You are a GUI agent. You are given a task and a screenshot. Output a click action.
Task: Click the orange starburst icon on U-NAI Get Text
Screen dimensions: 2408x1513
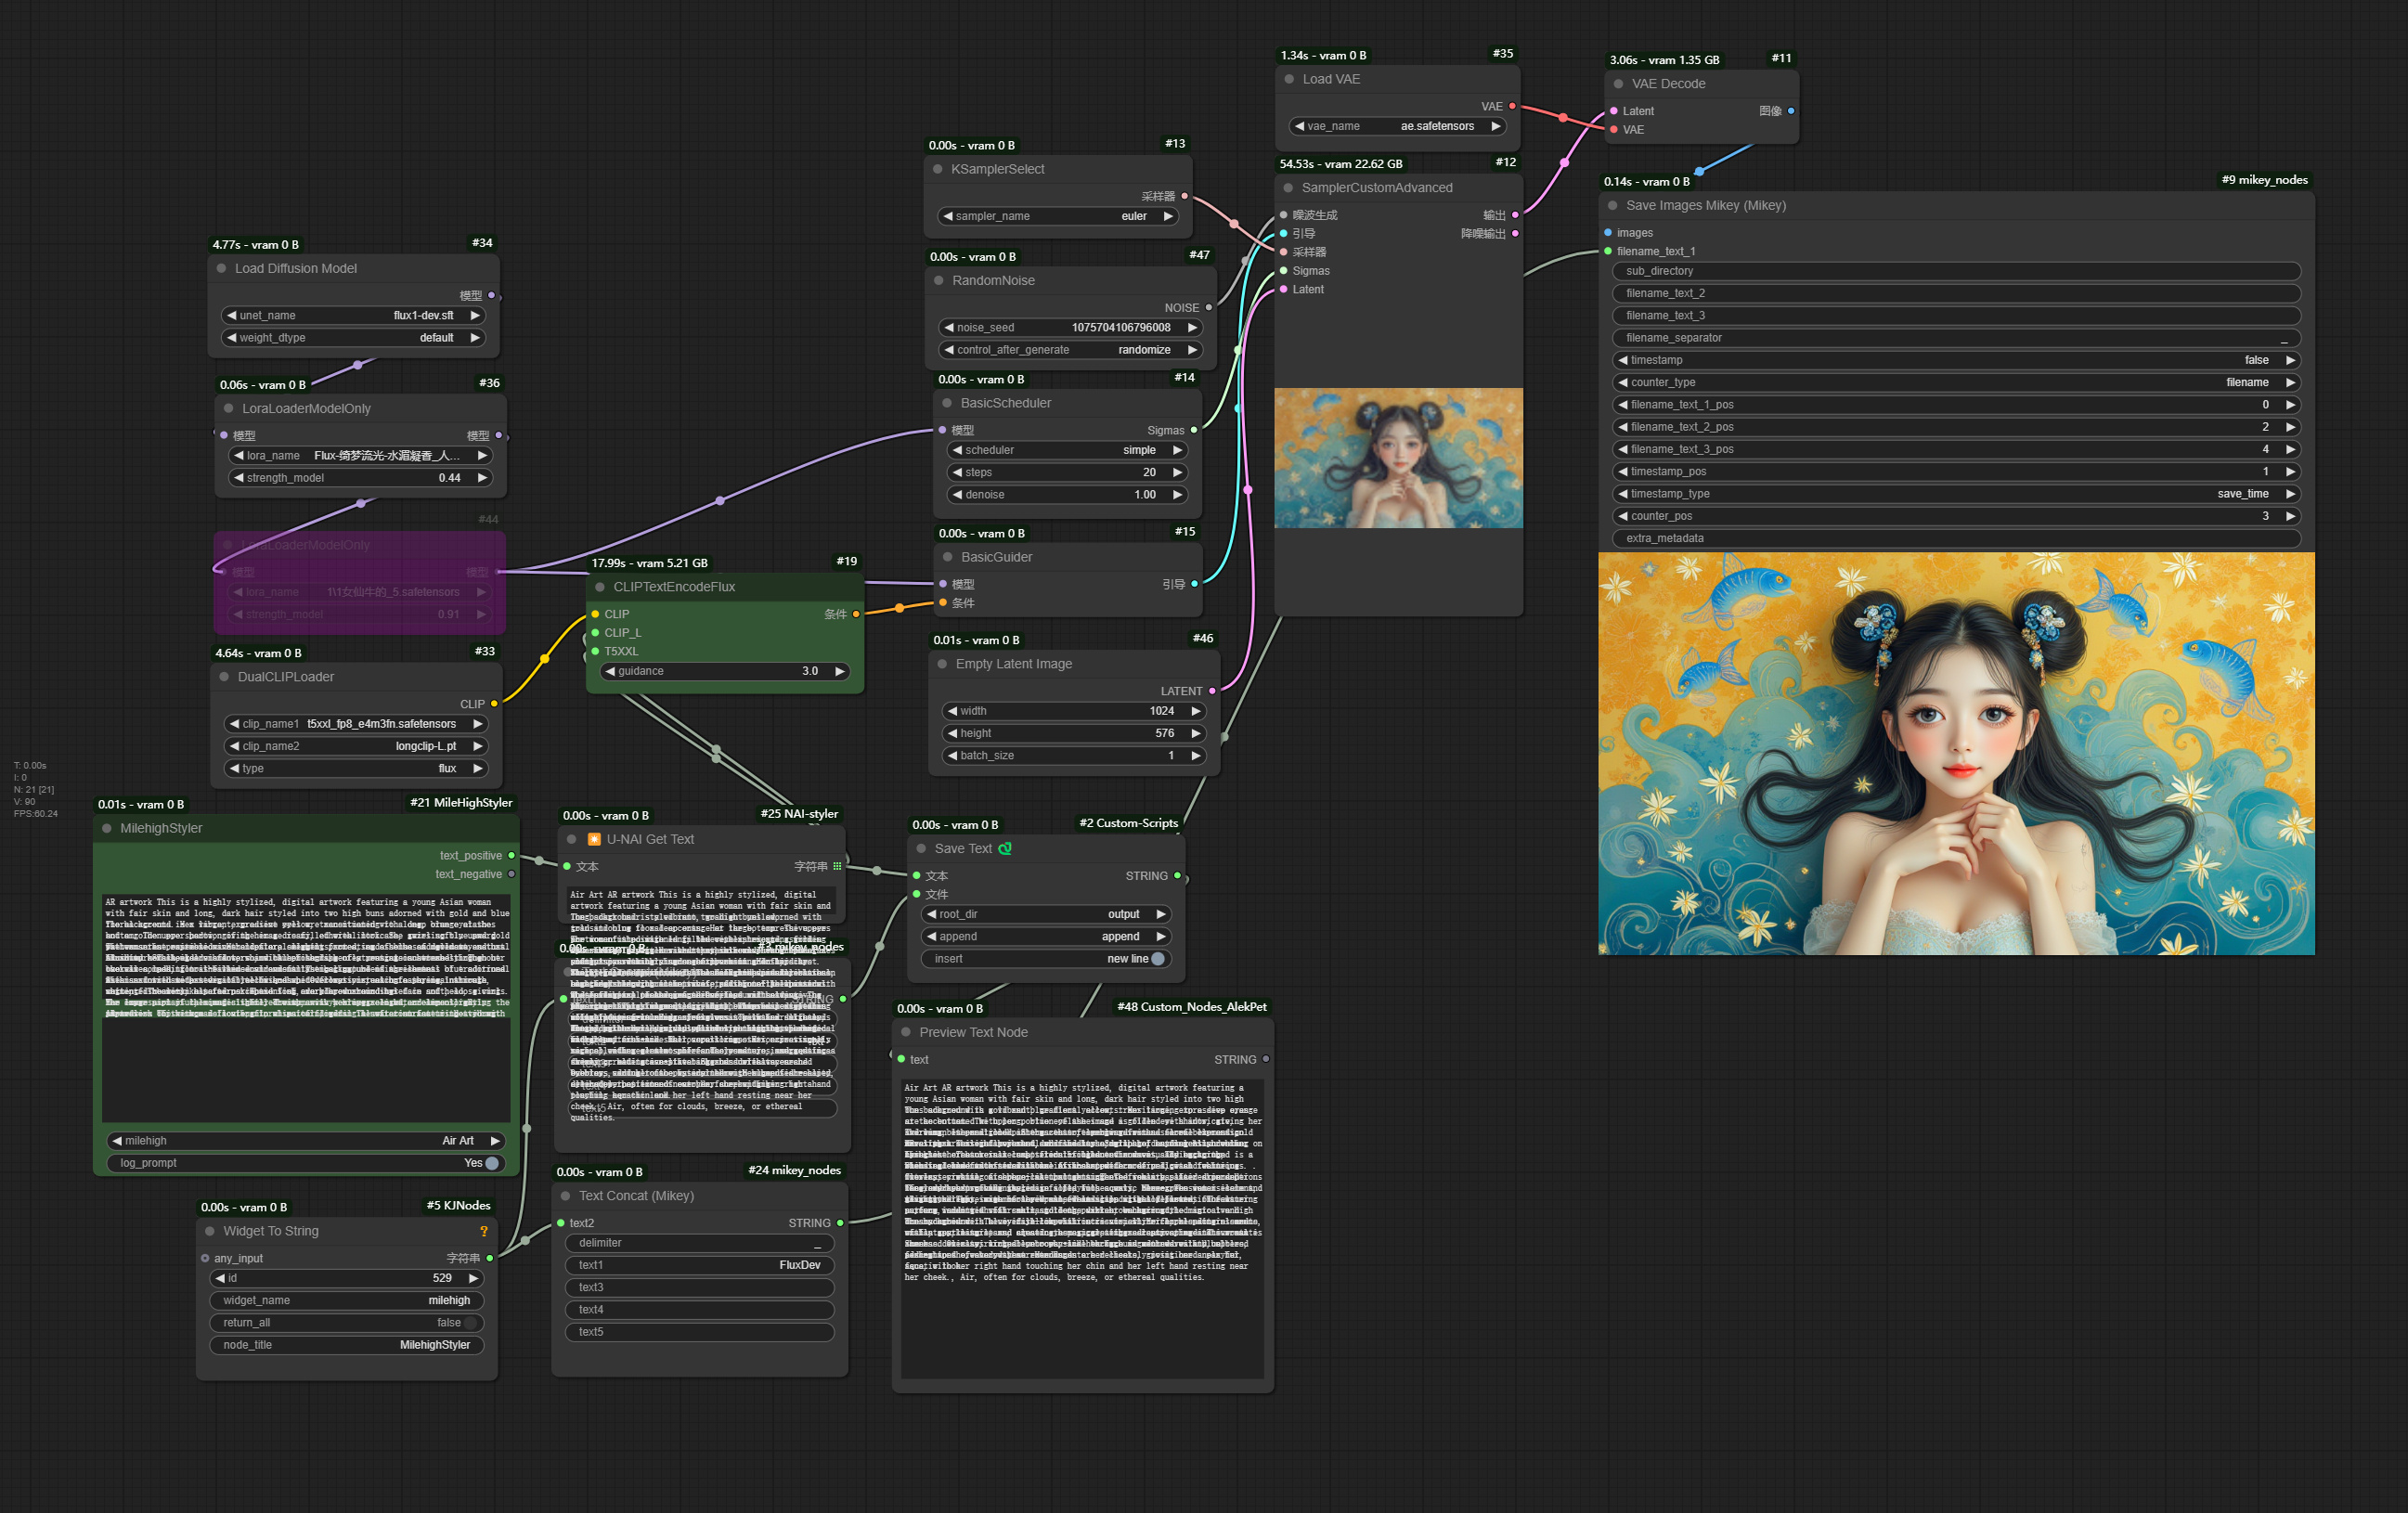[x=593, y=839]
